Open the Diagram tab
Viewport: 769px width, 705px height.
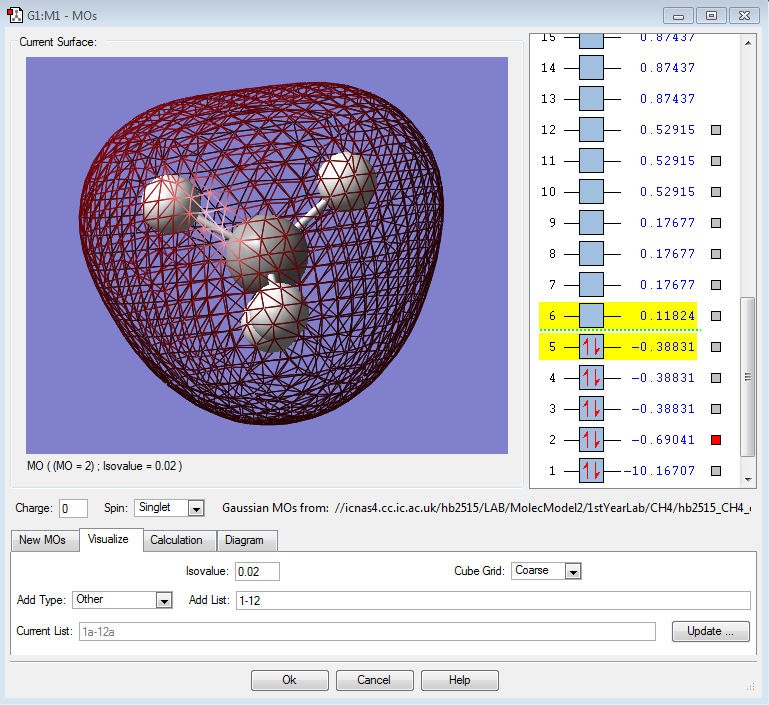coord(244,540)
